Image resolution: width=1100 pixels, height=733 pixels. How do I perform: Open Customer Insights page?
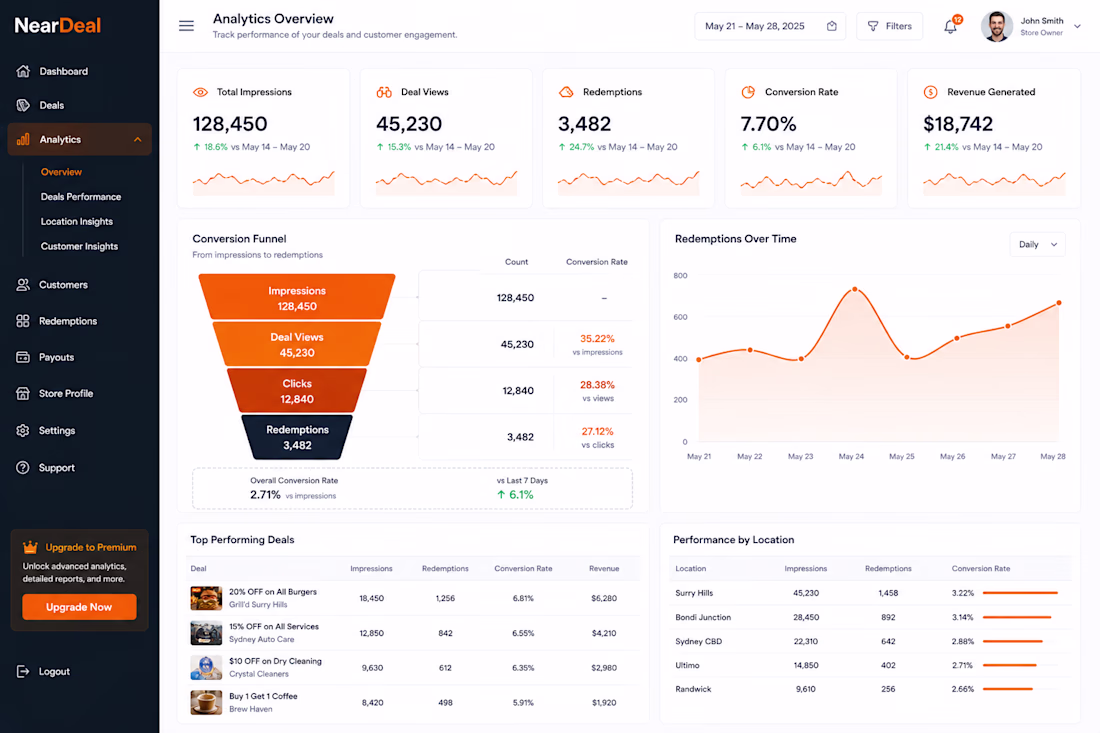click(79, 246)
